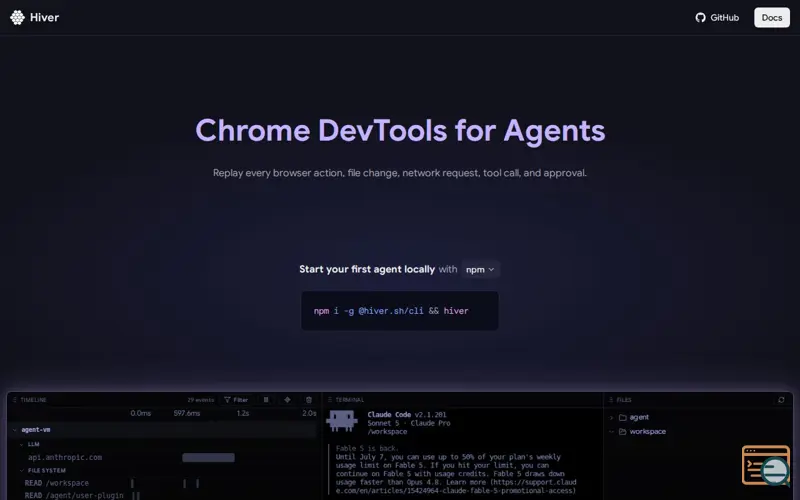Refresh the Files panel
The image size is (800, 500).
click(781, 400)
